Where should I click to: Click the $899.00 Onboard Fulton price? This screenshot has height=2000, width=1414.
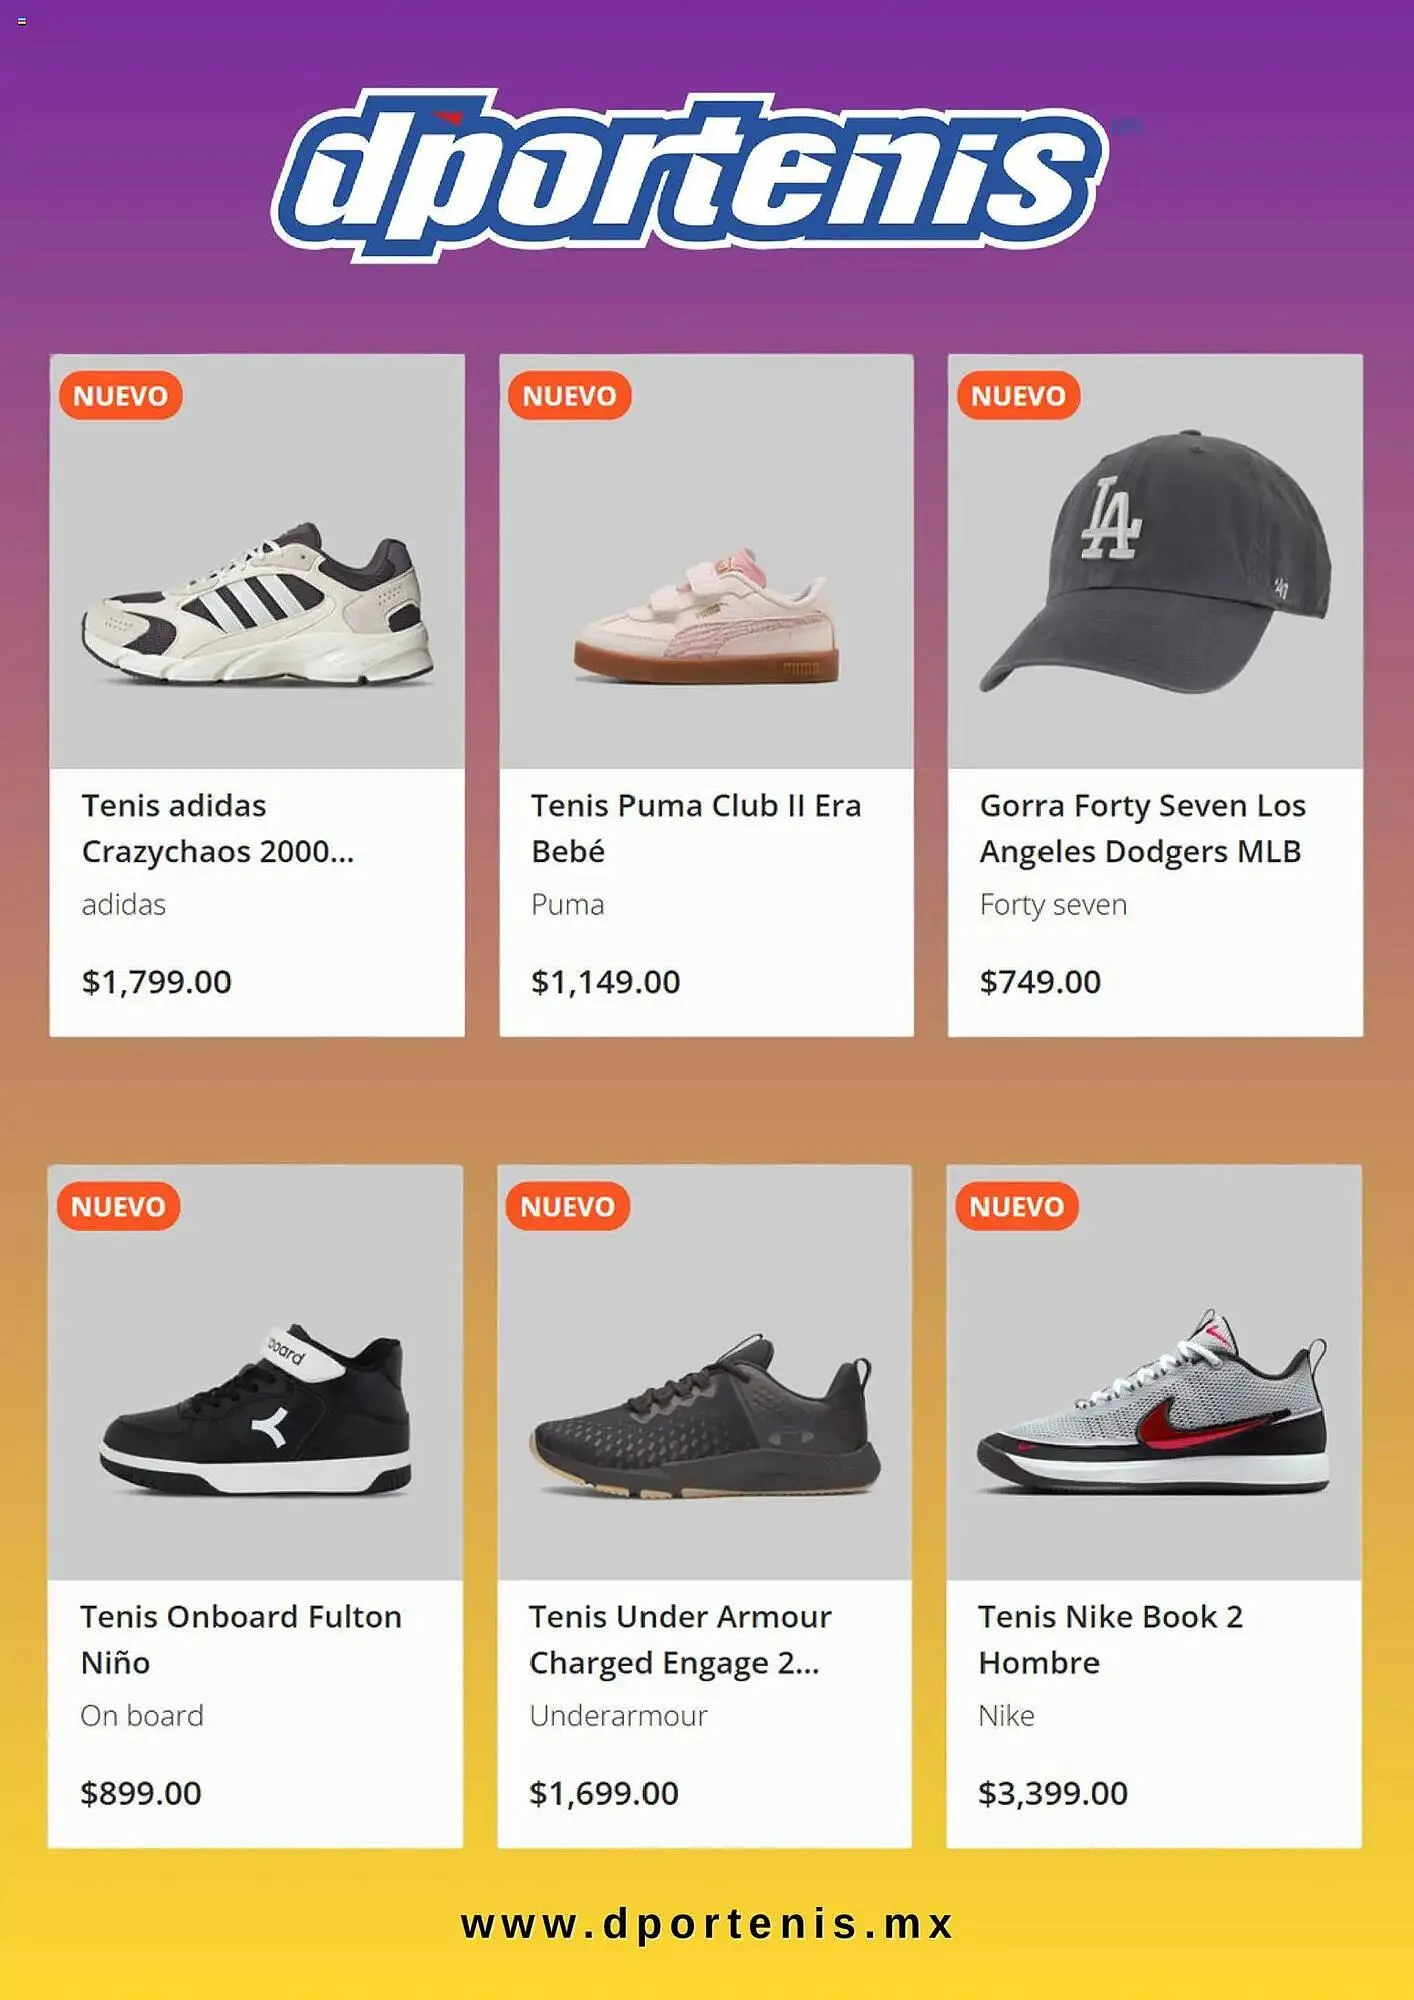click(141, 1793)
